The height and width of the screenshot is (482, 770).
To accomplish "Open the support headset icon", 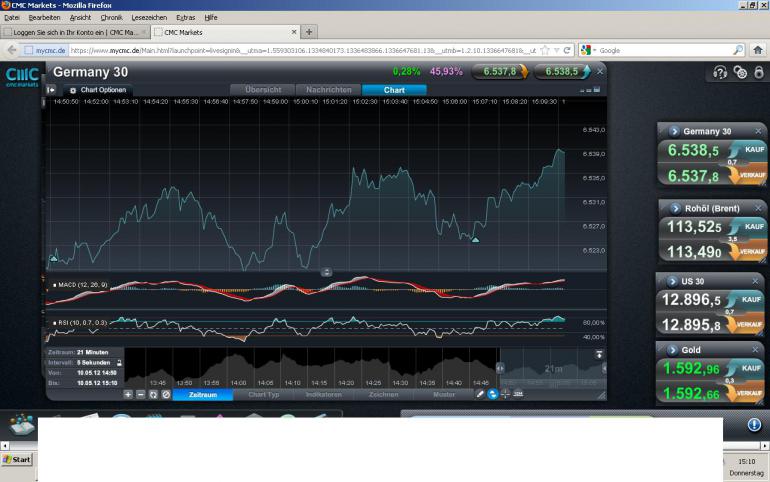I will [719, 73].
